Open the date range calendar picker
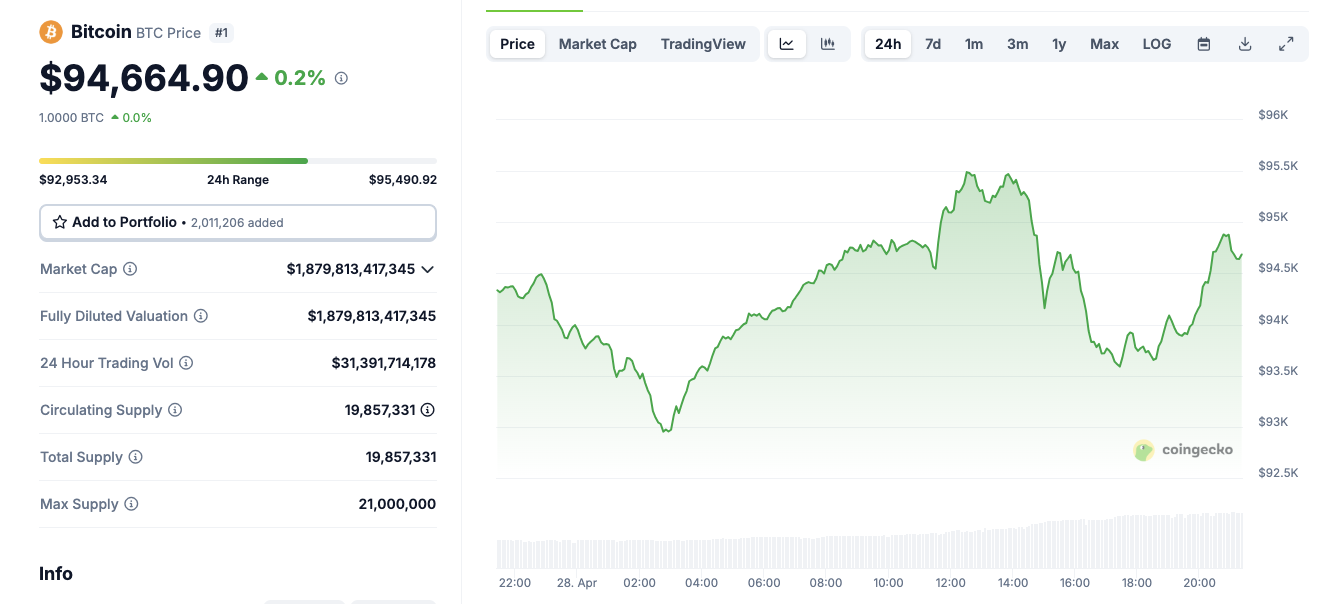The height and width of the screenshot is (604, 1318). point(1203,43)
